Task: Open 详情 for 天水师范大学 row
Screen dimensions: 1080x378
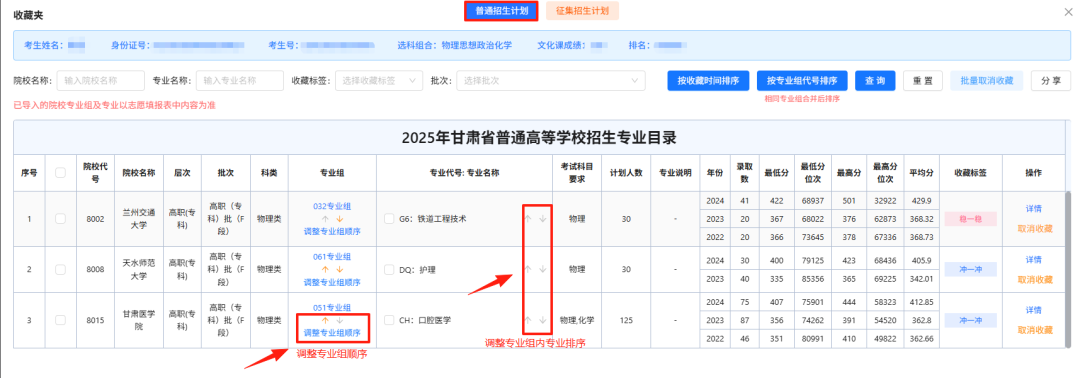Action: click(1033, 260)
